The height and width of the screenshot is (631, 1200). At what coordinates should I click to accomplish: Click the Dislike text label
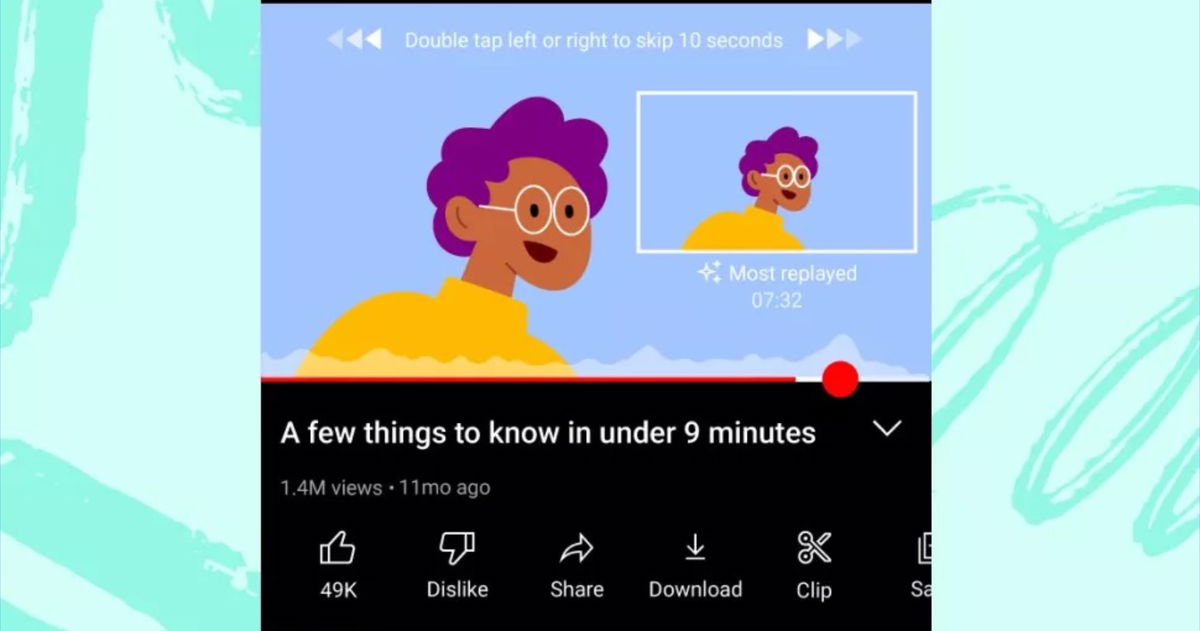(x=457, y=590)
